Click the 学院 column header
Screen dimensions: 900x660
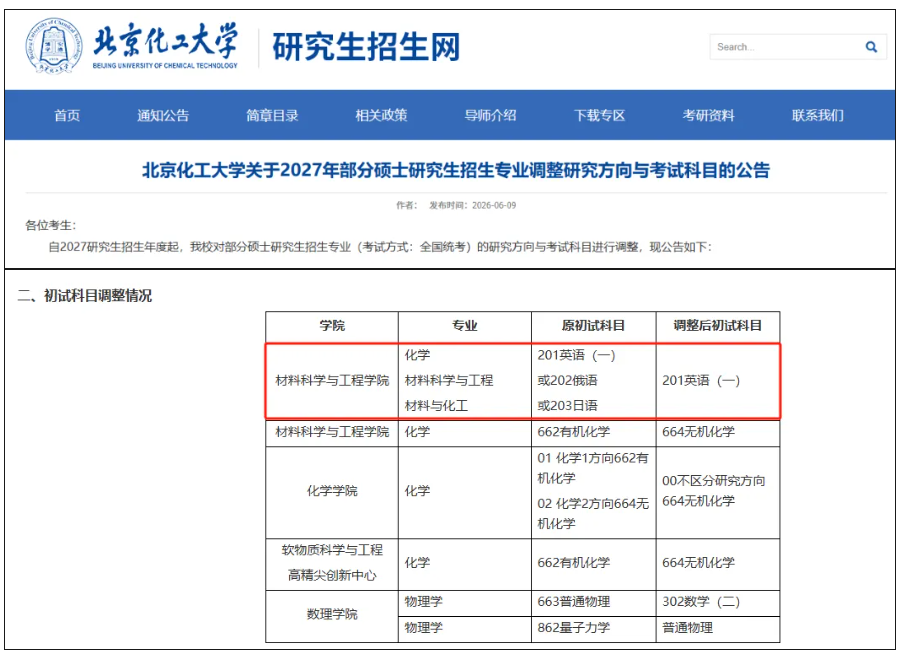[x=332, y=326]
